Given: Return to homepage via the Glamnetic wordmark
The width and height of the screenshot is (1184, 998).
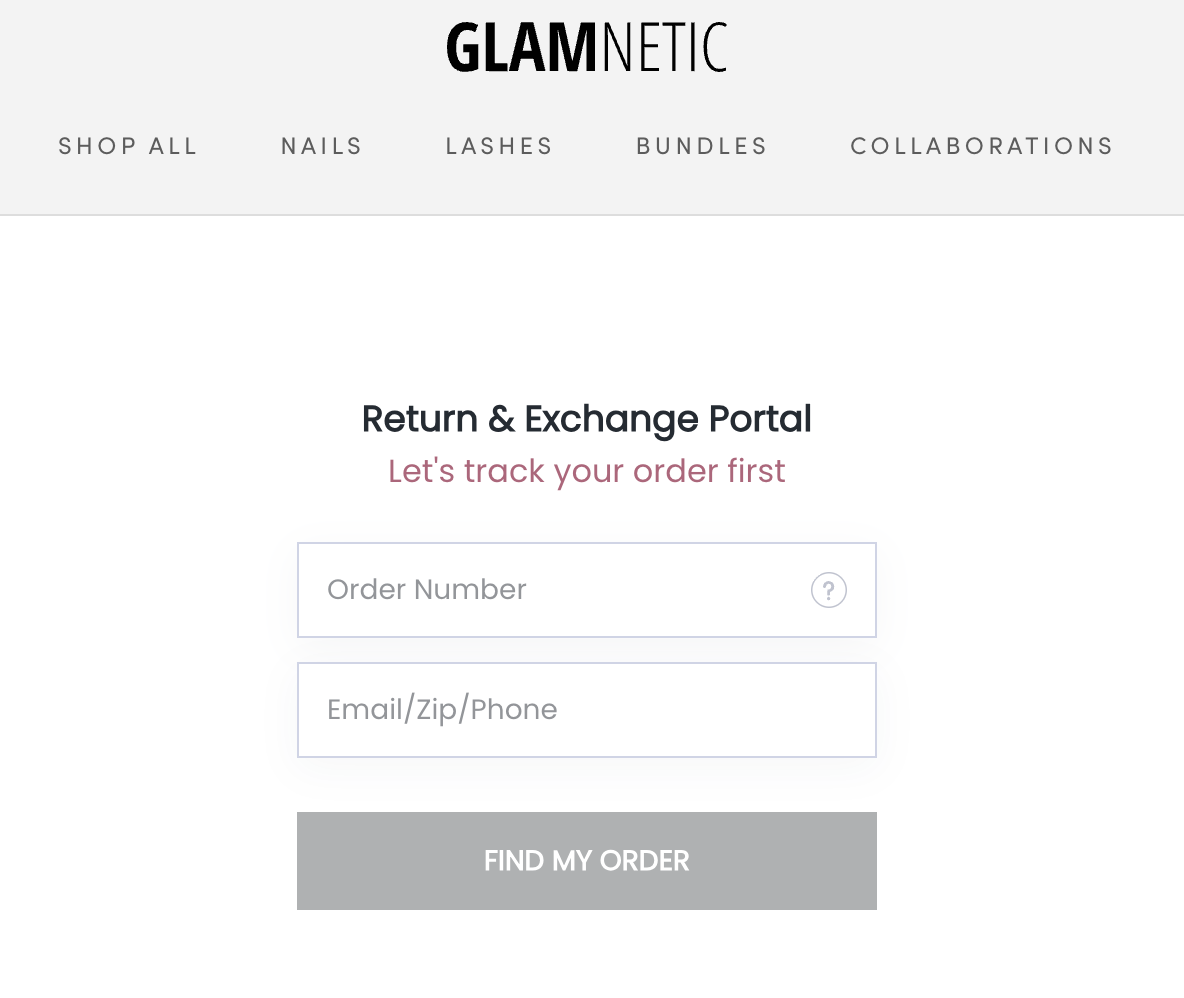Looking at the screenshot, I should 586,48.
